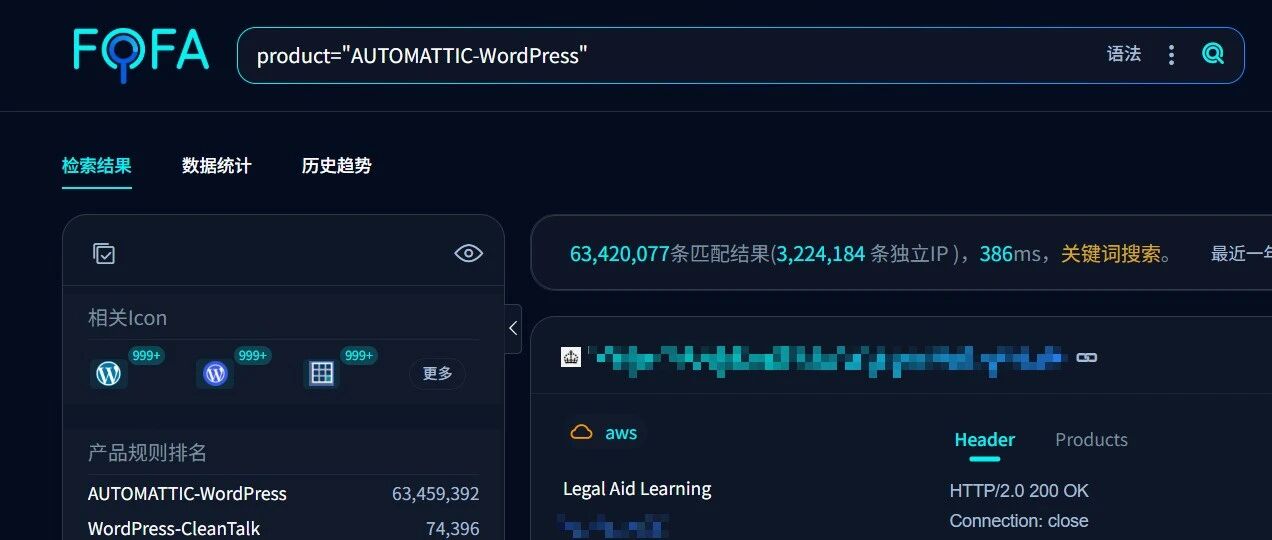This screenshot has width=1272, height=540.
Task: Select the blue WordPress related icon
Action: tap(215, 374)
